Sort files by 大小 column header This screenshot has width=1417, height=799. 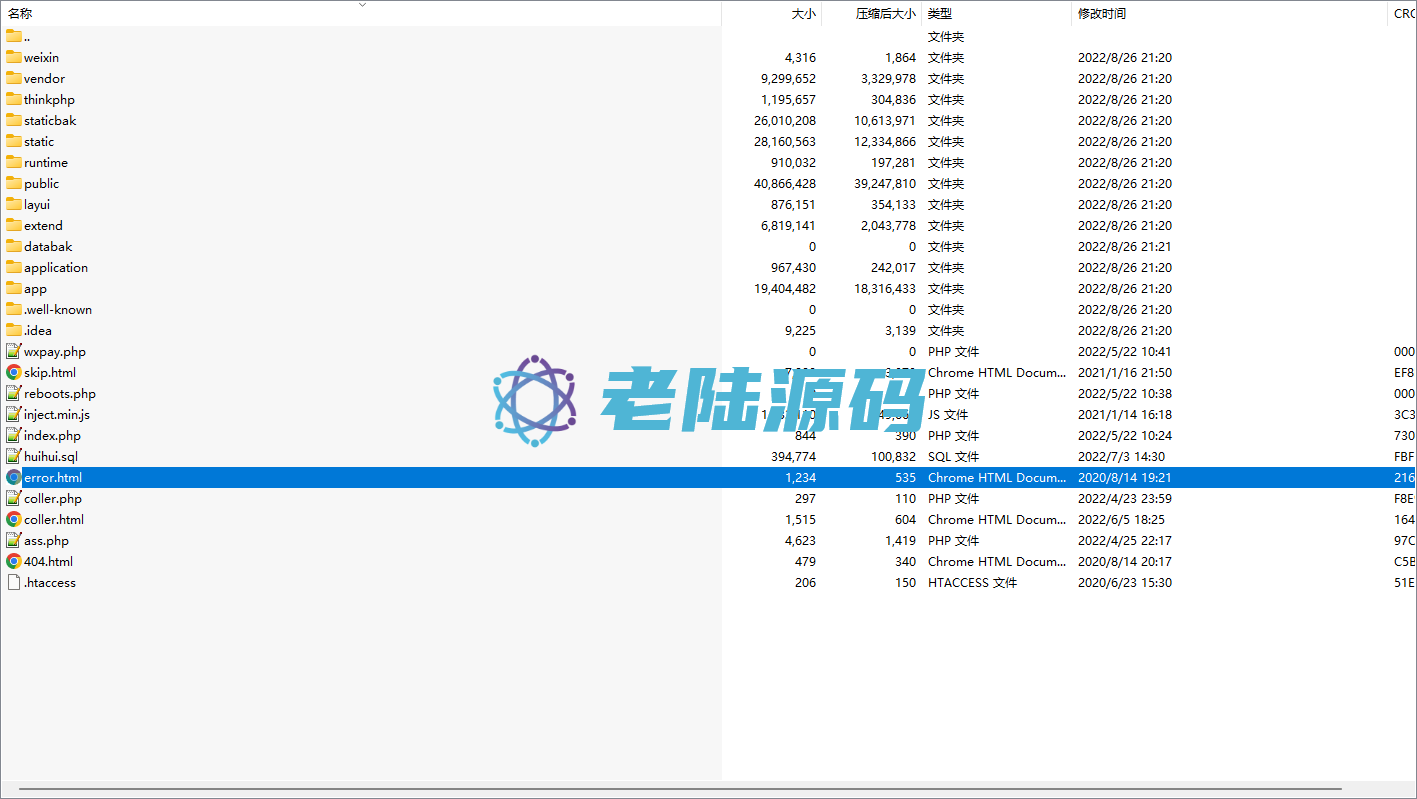point(803,14)
